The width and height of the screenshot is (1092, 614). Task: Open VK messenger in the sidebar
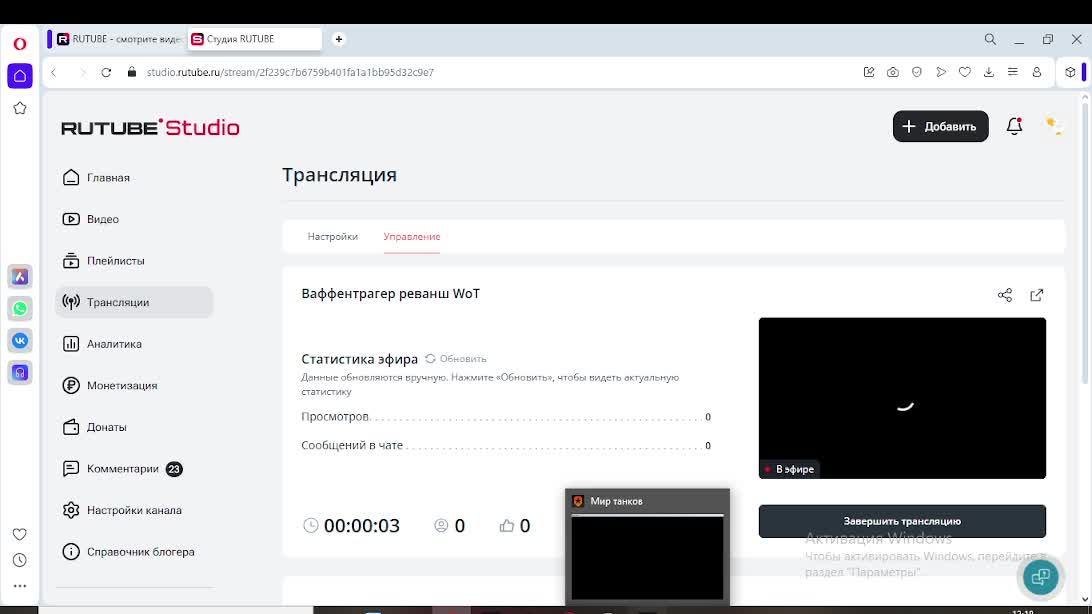point(20,340)
